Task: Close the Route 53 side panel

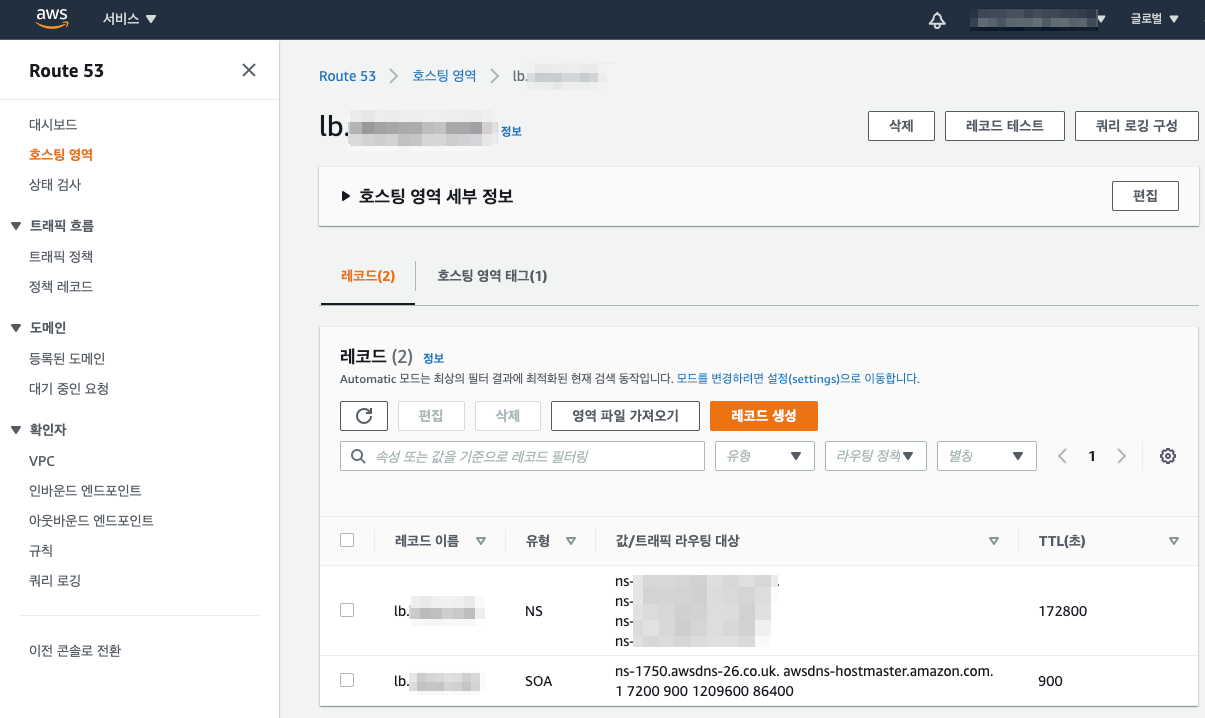Action: click(249, 70)
